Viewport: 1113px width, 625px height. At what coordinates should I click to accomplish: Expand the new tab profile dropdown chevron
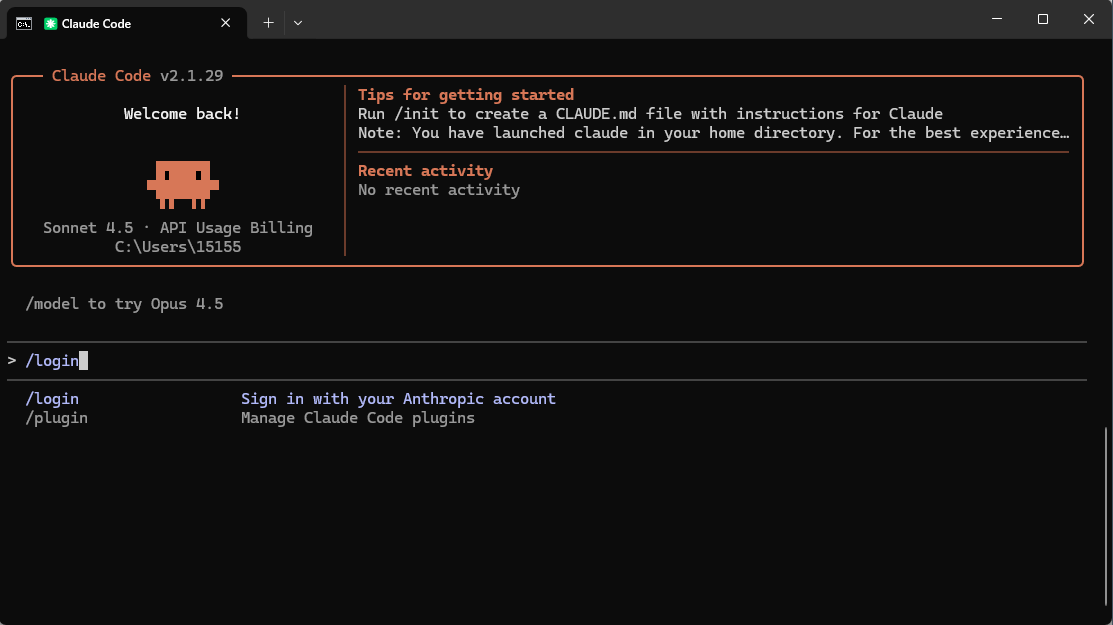tap(298, 22)
